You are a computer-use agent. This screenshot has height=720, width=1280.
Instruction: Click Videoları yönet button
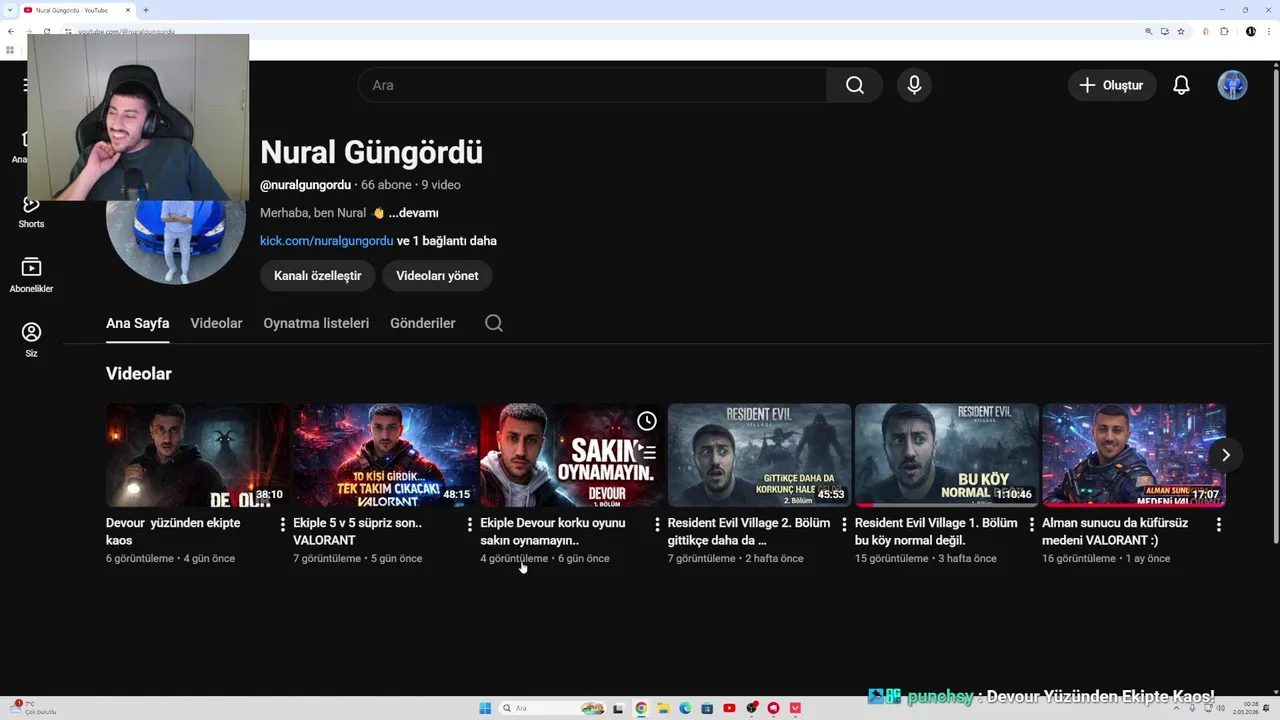click(x=437, y=276)
